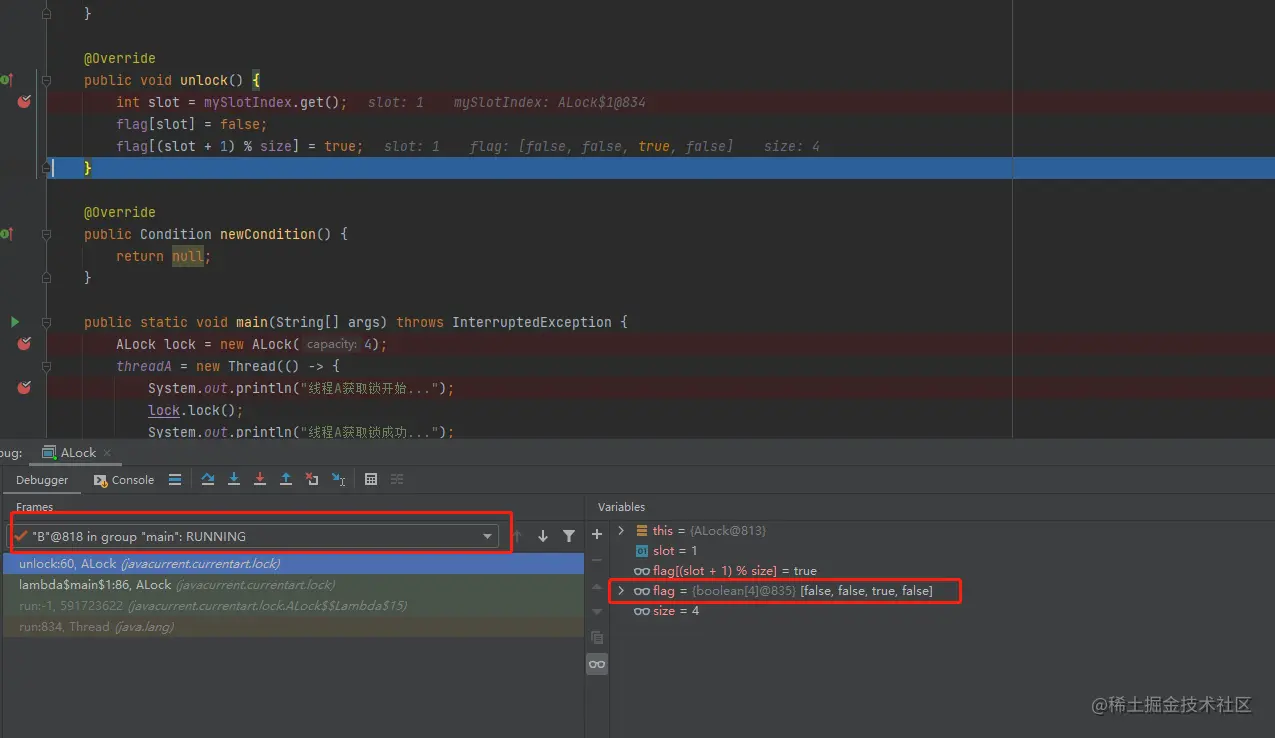Click the move watch down icon

pyautogui.click(x=597, y=612)
